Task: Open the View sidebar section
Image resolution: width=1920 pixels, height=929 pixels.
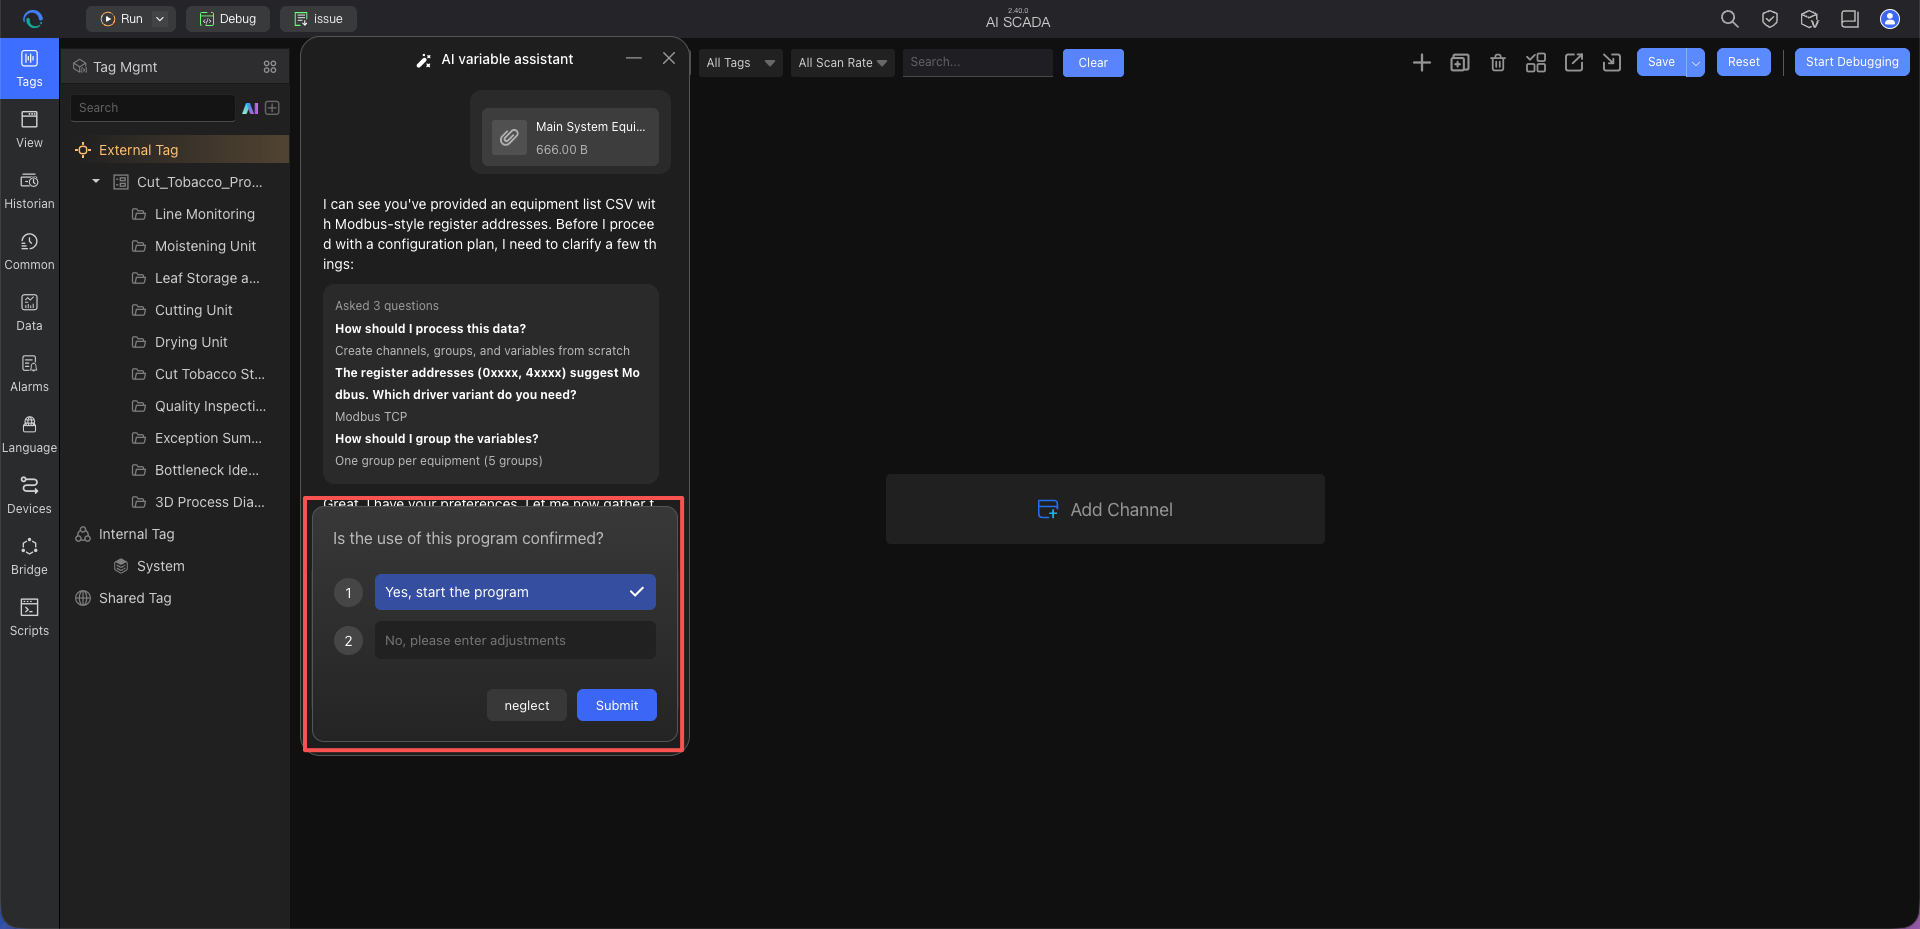Action: (x=29, y=130)
